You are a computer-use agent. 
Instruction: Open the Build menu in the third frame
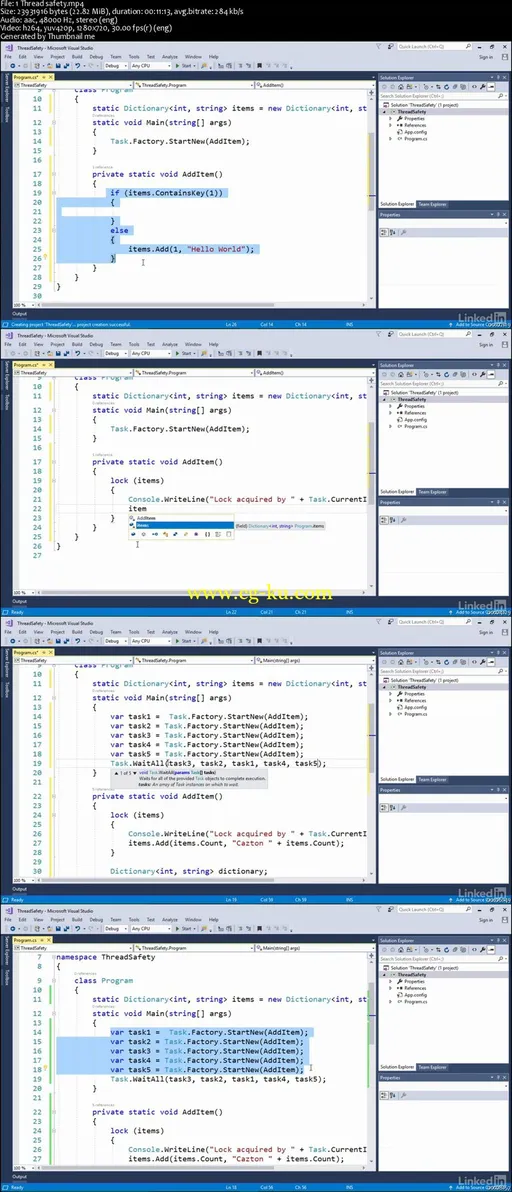coord(77,632)
